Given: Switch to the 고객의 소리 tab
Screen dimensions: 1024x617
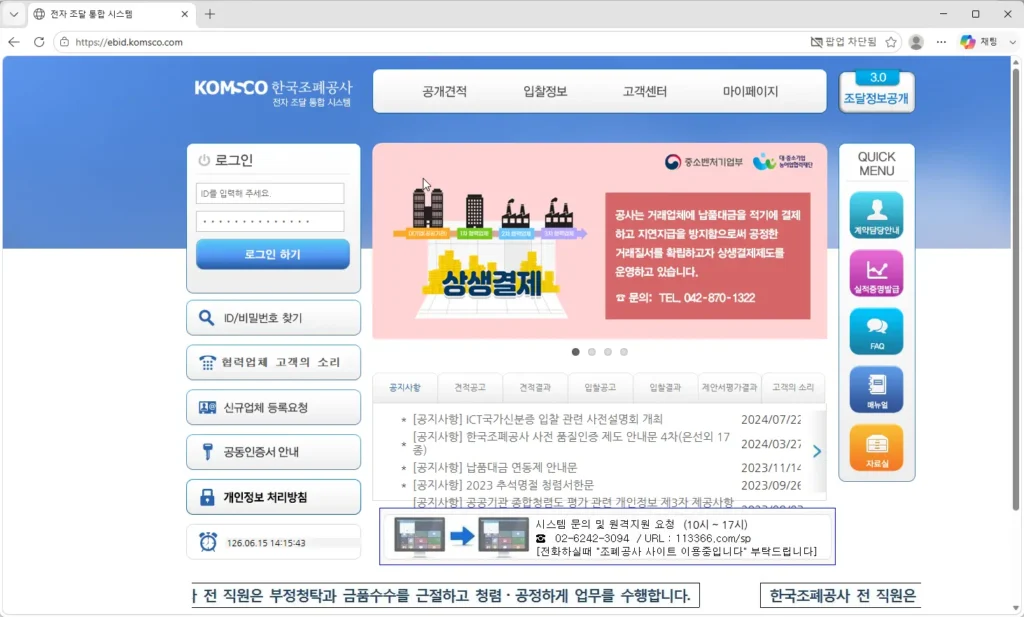Looking at the screenshot, I should (x=793, y=387).
